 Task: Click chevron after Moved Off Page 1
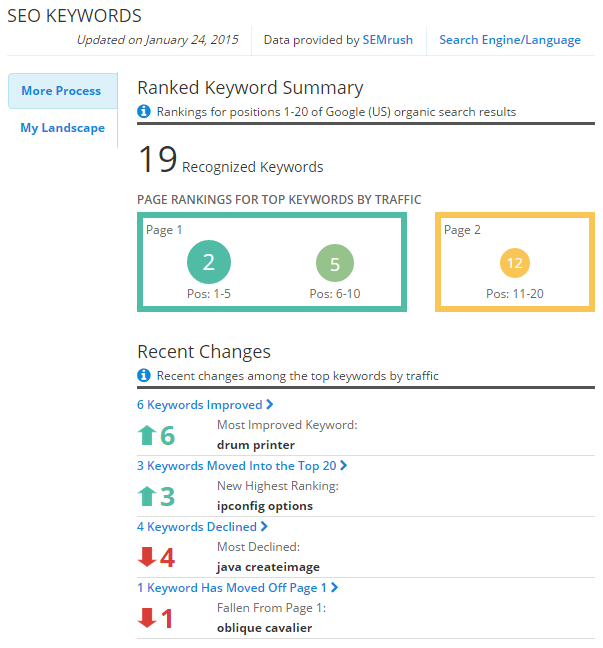[334, 587]
